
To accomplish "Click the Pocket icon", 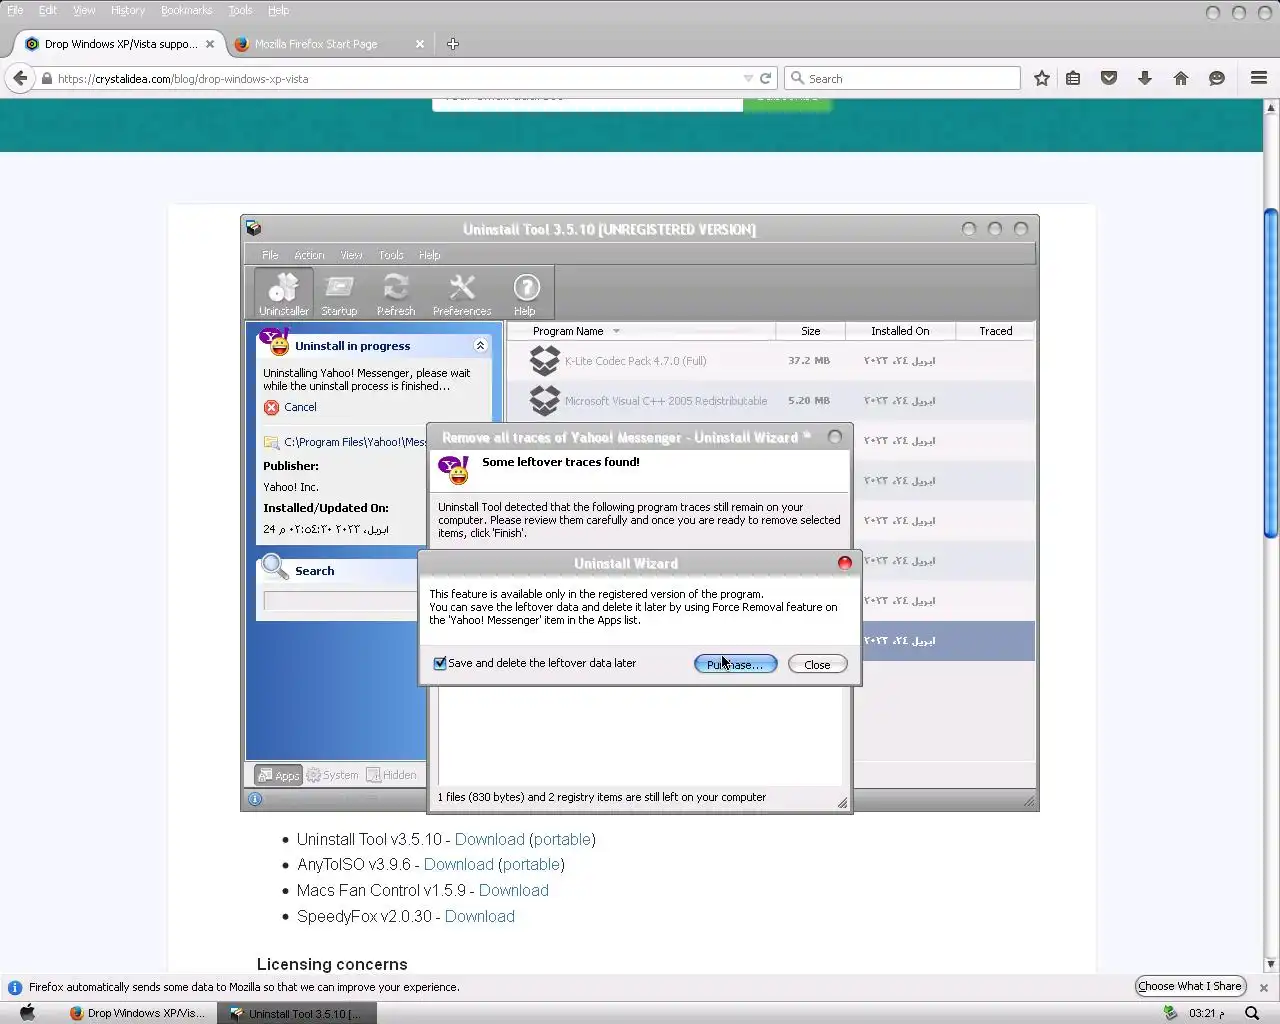I will (1109, 78).
